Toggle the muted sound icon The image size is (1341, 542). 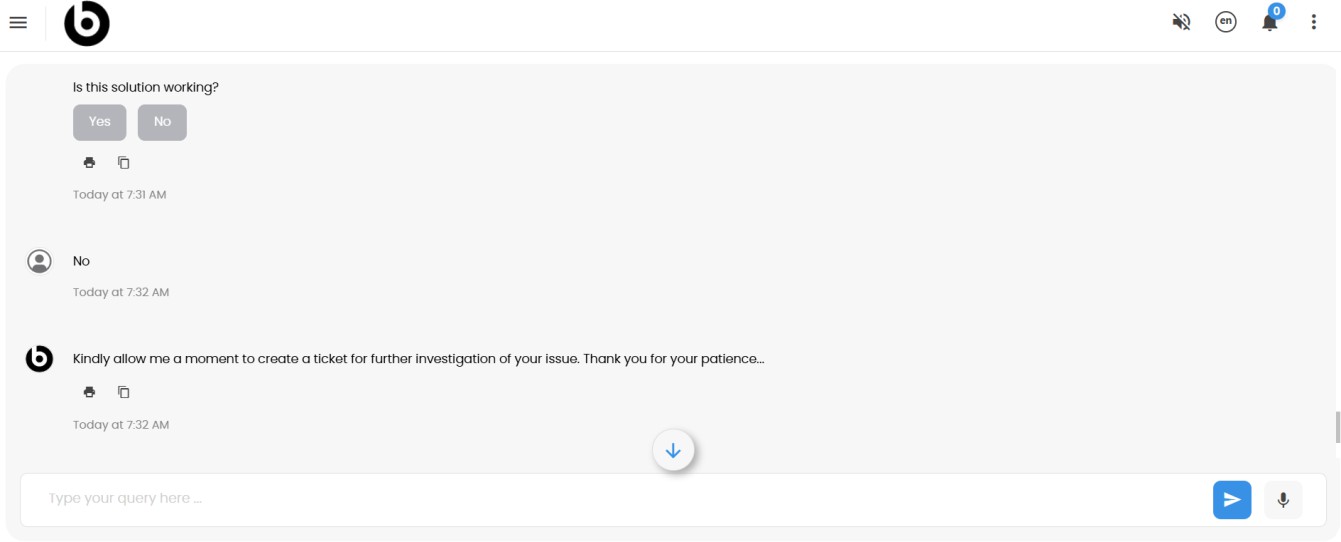point(1181,22)
